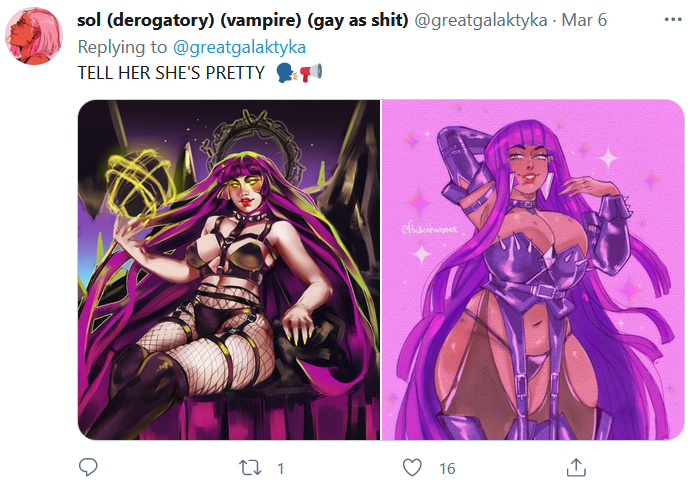The width and height of the screenshot is (694, 482).
Task: Click the red megaphone emoji
Action: tap(311, 73)
